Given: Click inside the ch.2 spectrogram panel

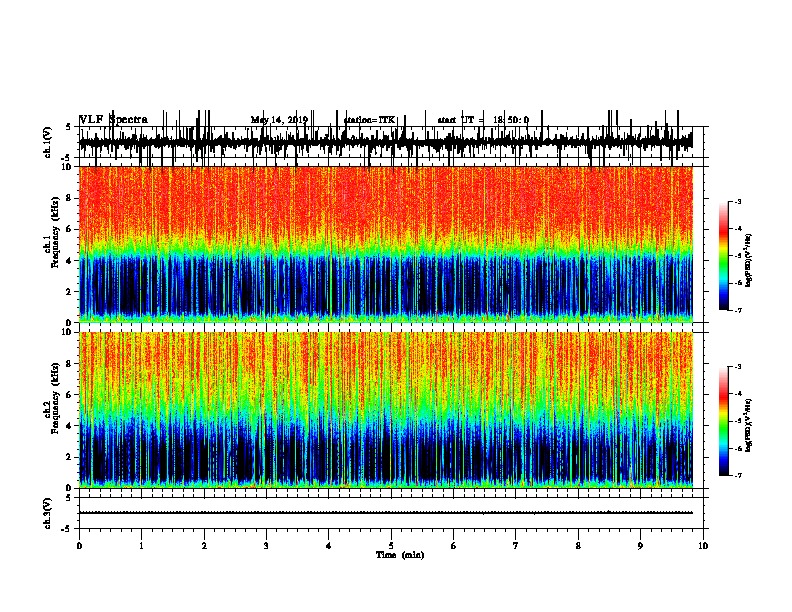Looking at the screenshot, I should [386, 410].
